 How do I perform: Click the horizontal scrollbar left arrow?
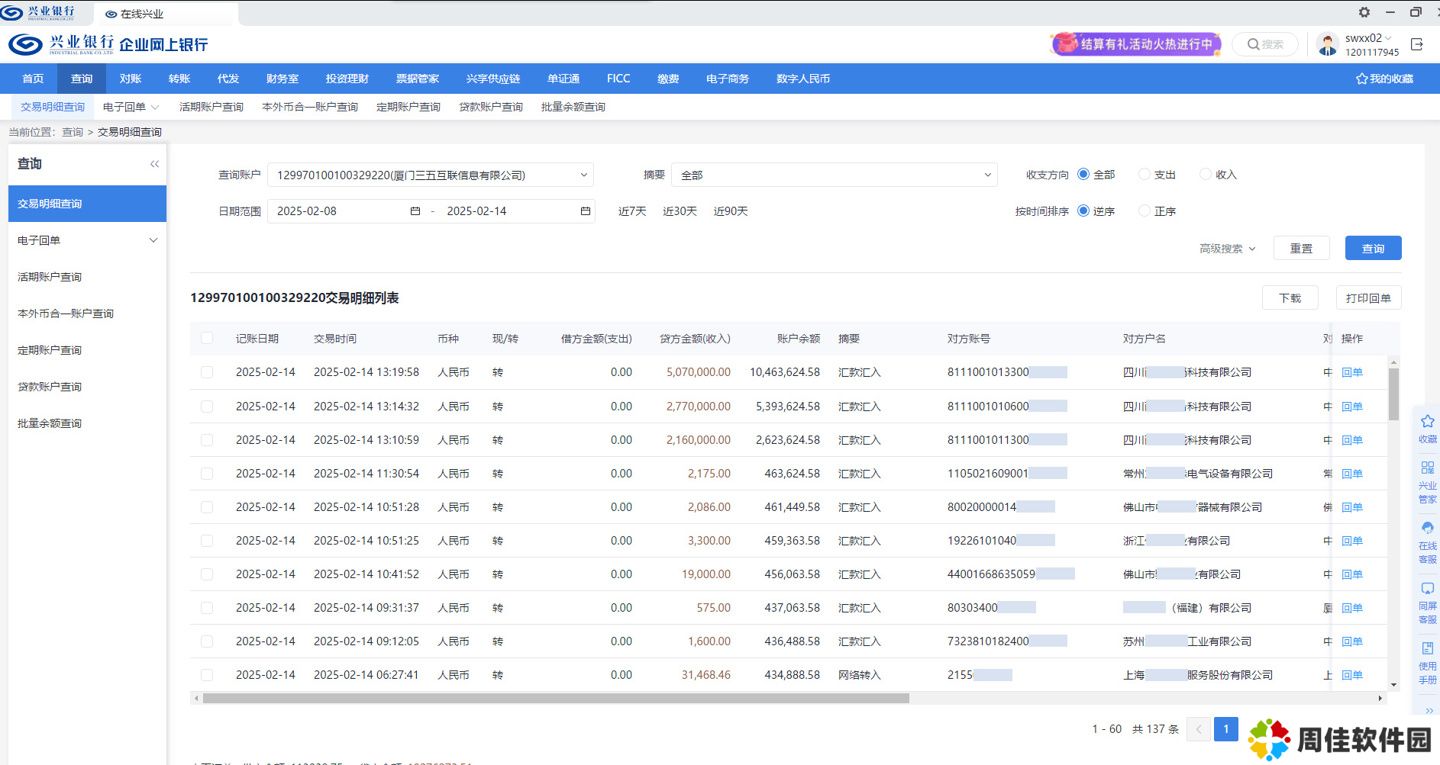tap(196, 698)
